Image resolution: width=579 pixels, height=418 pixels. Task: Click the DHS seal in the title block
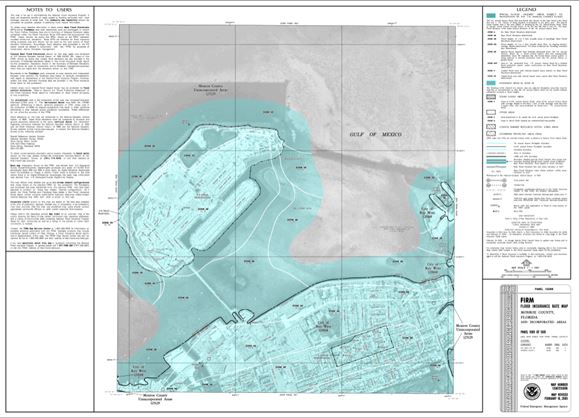pos(531,391)
